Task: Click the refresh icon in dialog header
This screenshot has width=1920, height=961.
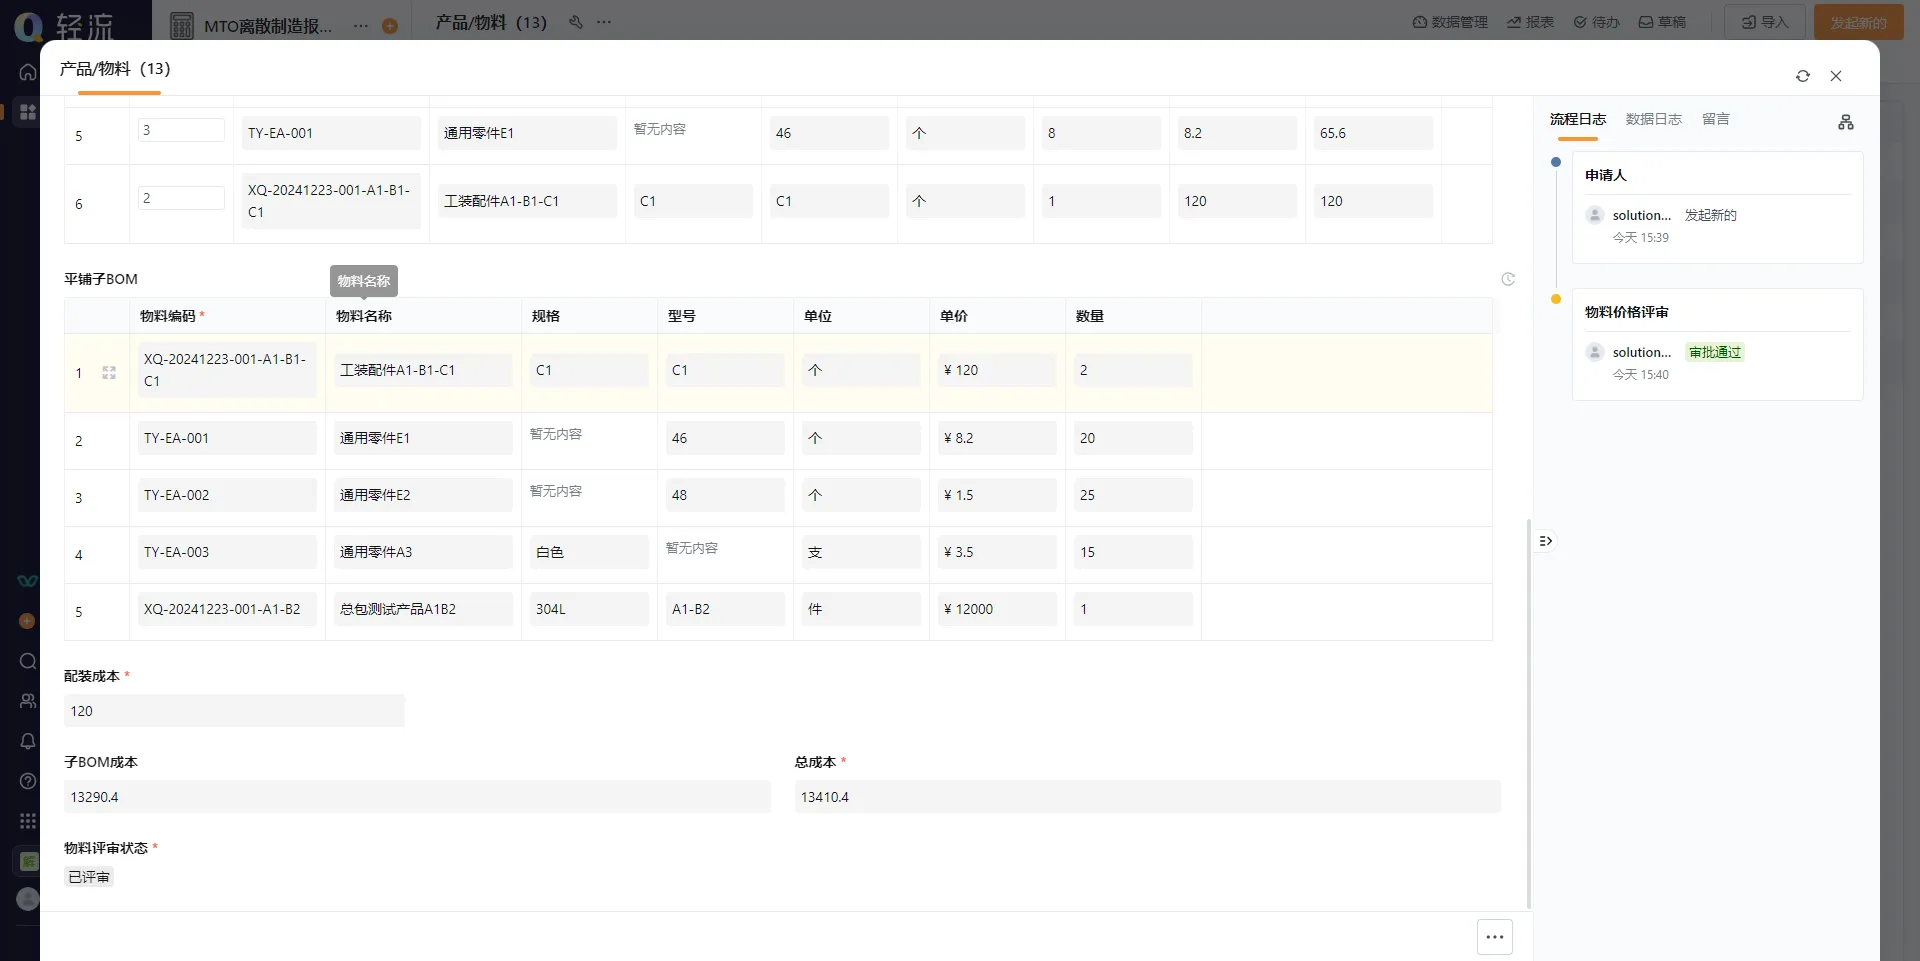Action: (1802, 76)
